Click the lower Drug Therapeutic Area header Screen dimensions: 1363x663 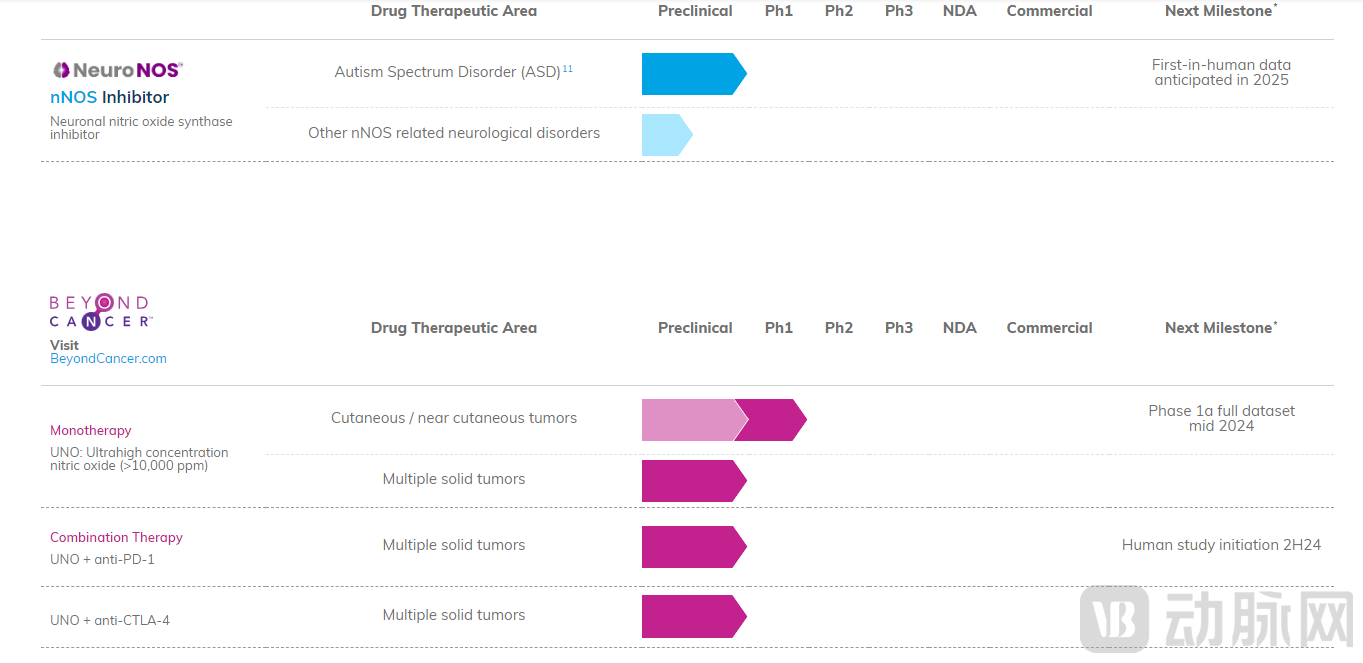click(x=453, y=328)
